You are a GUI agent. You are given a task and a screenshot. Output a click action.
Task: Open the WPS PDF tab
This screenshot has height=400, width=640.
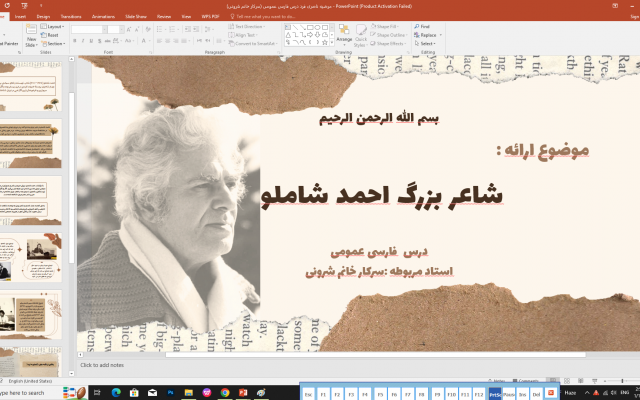[210, 16]
